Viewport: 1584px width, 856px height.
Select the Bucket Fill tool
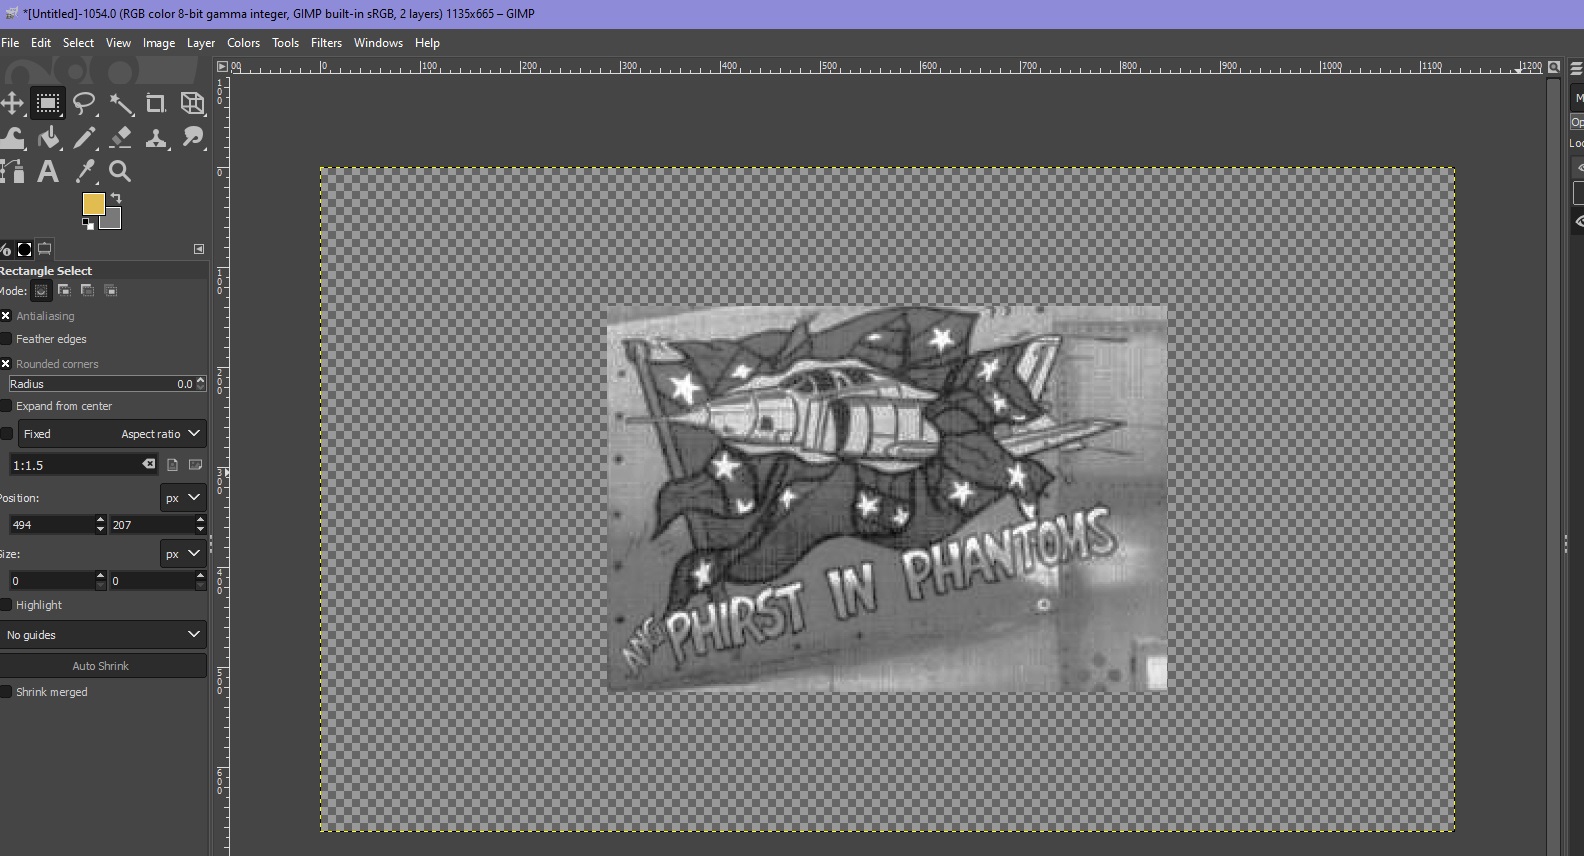click(48, 138)
